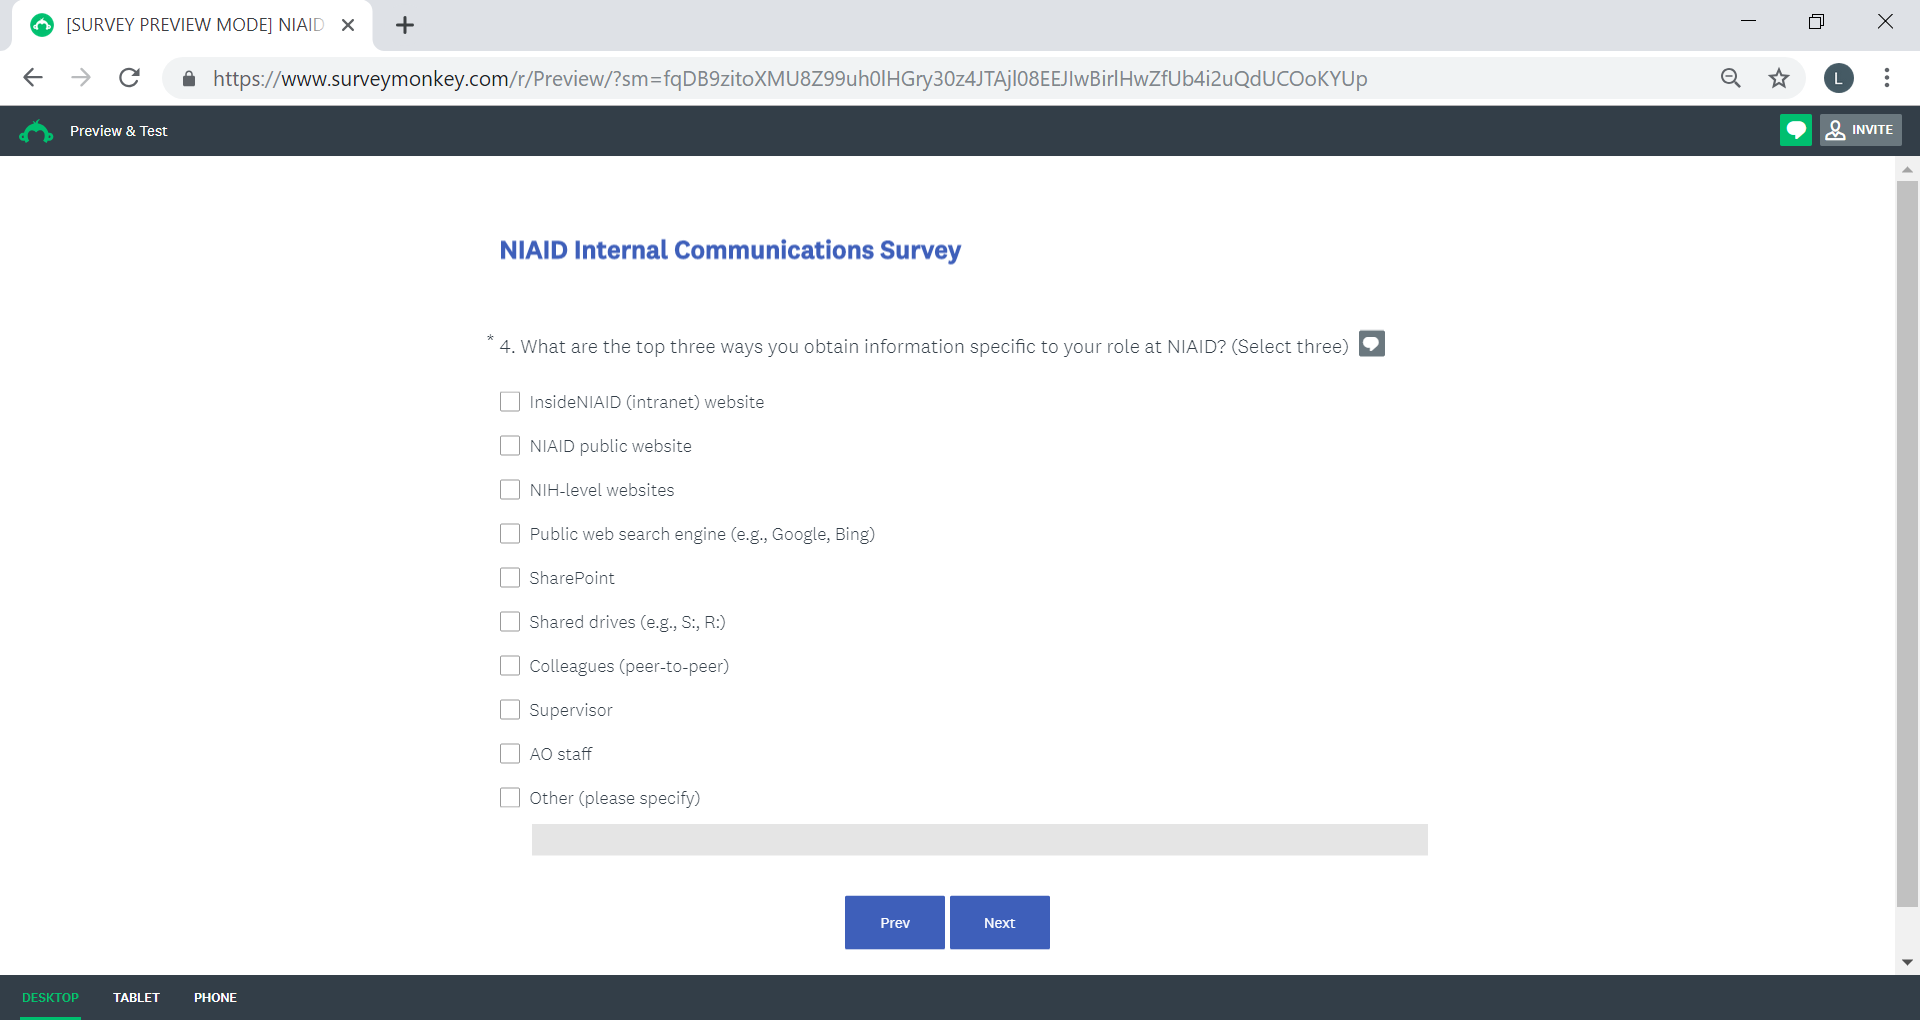Go back to the previous page
Viewport: 1920px width, 1020px height.
[33, 78]
